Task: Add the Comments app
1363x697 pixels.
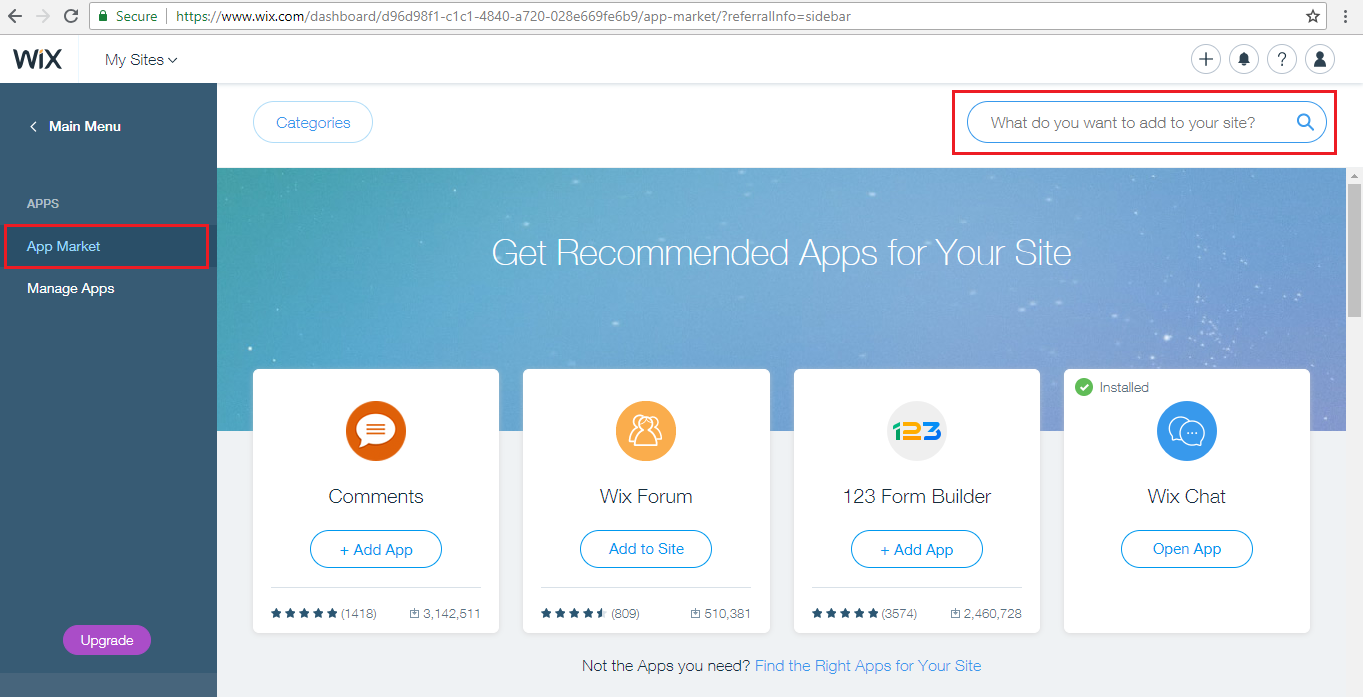Action: (x=376, y=549)
